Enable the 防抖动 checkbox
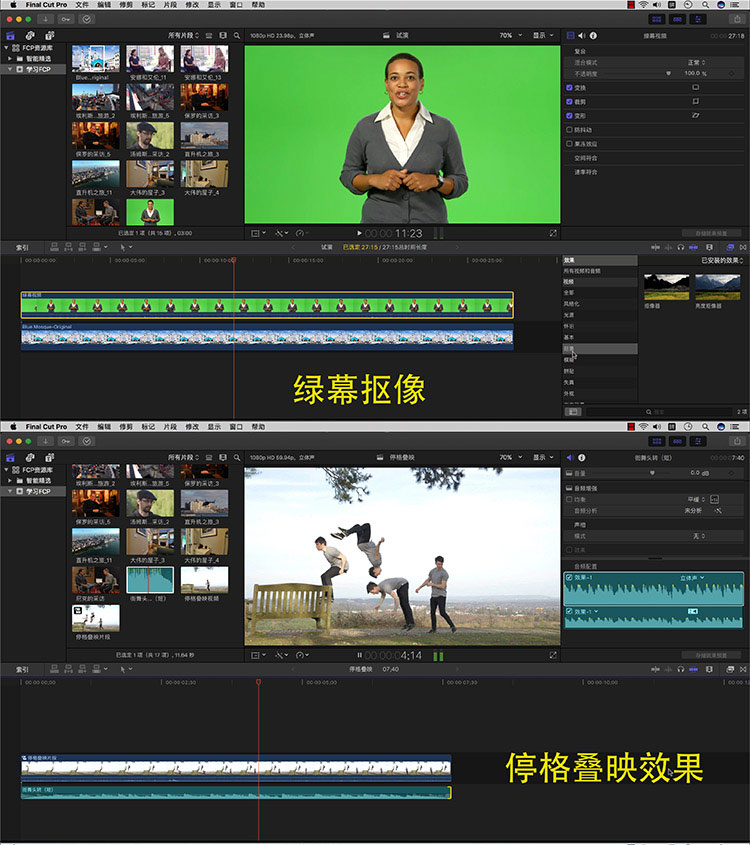Screen dimensions: 750x845 click(x=570, y=129)
